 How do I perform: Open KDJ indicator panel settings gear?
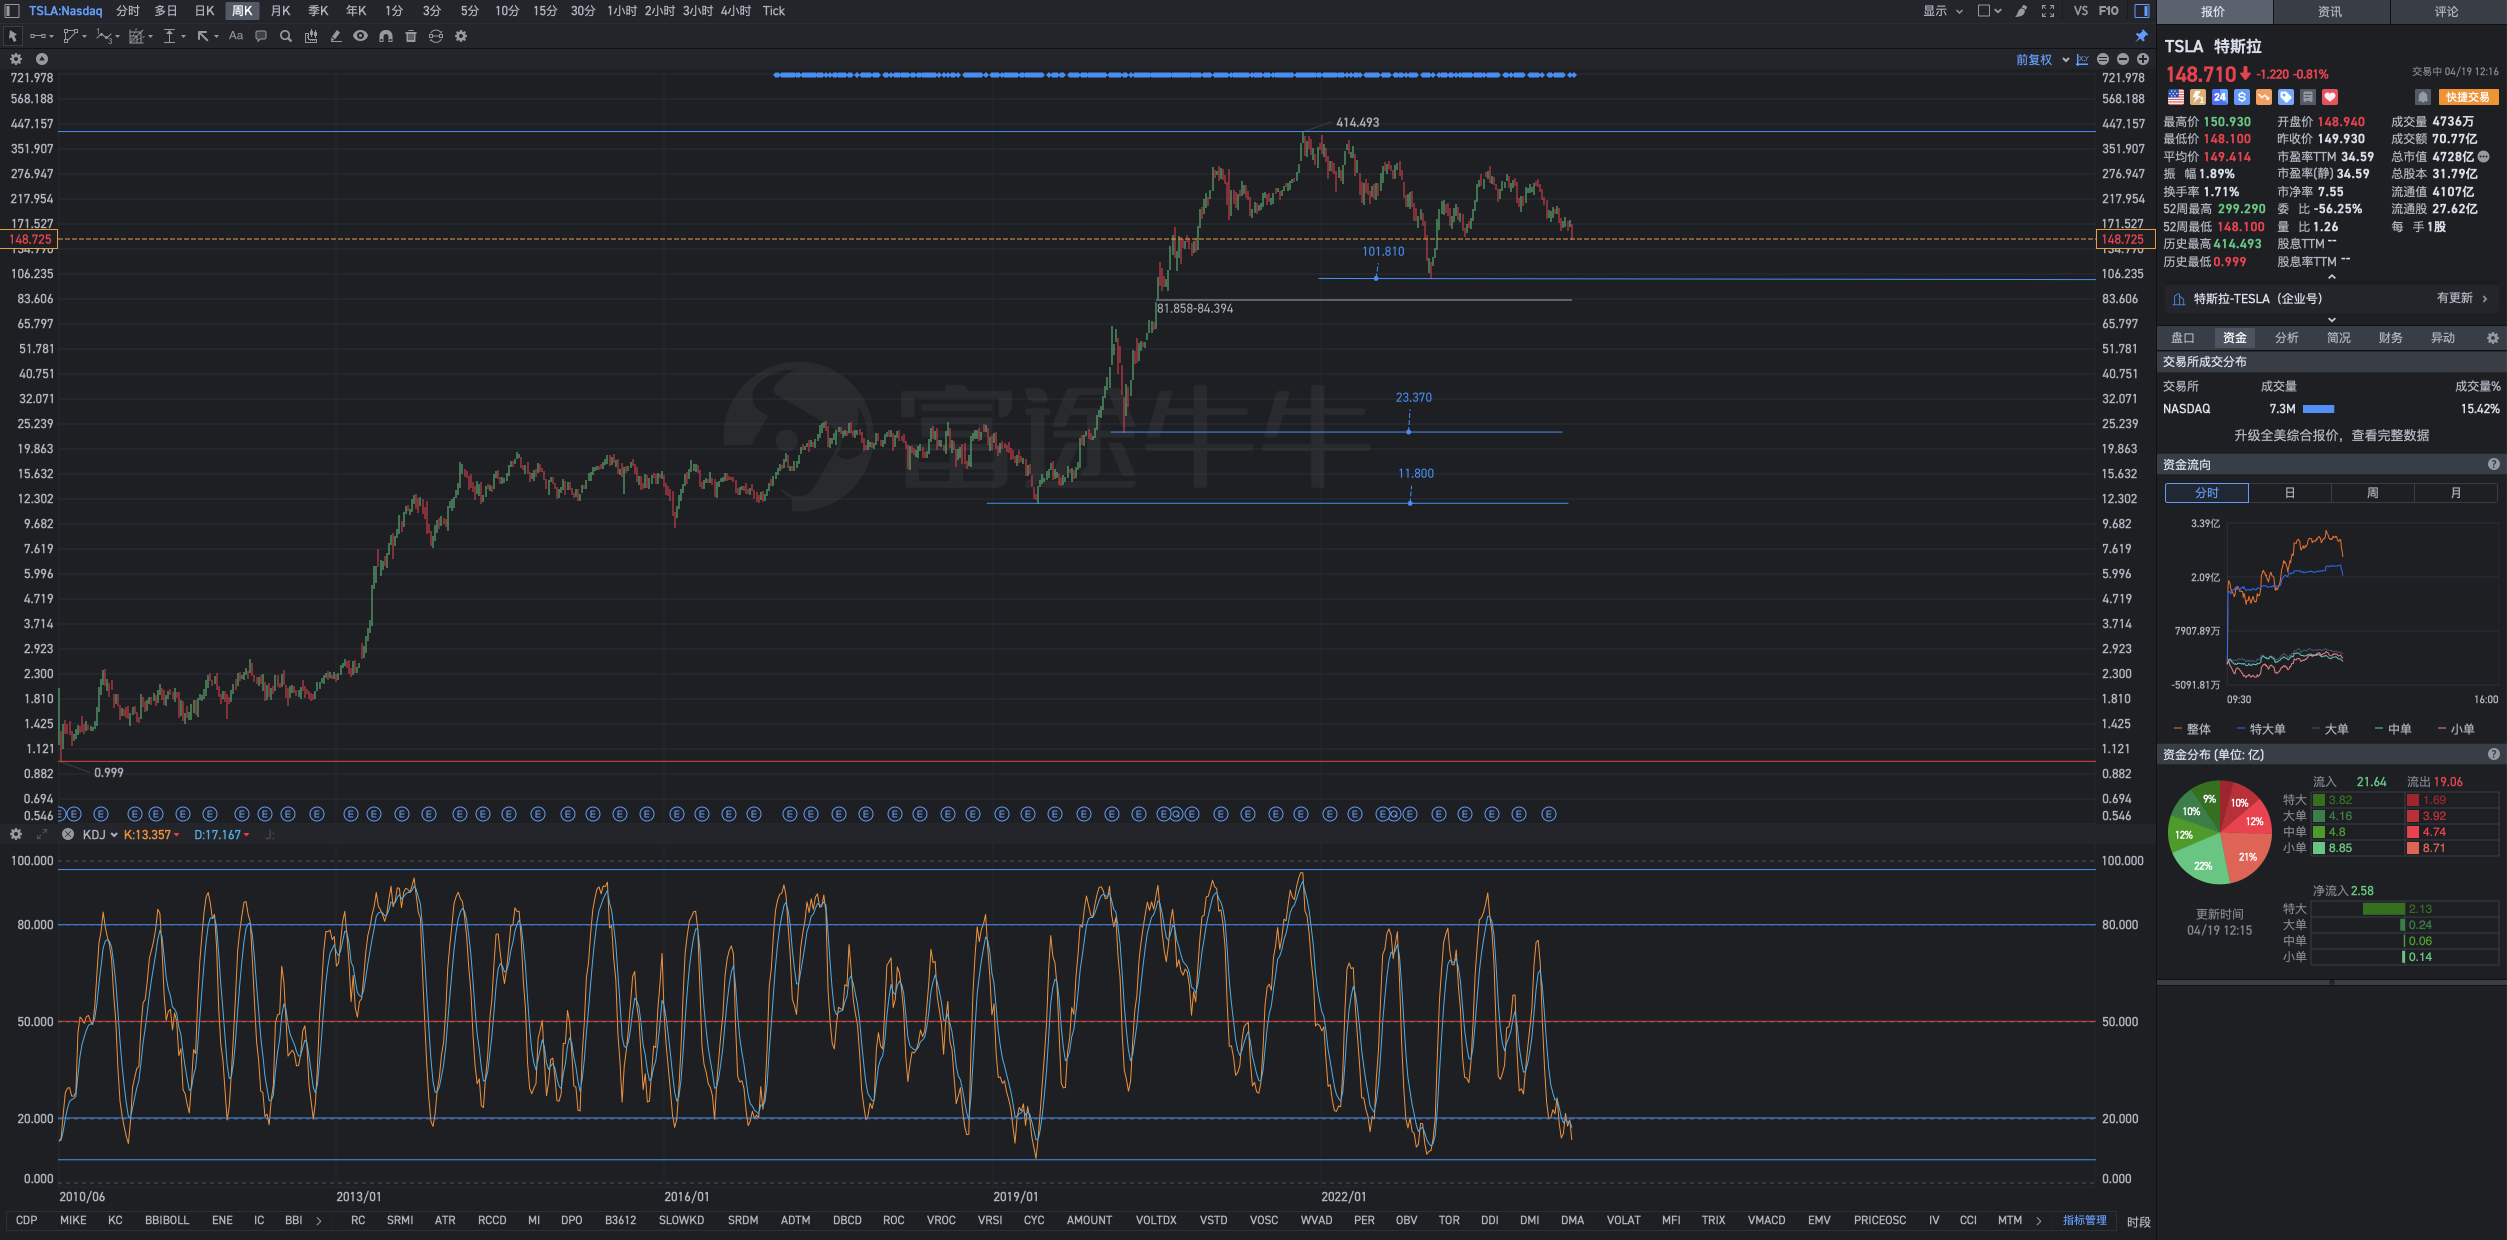[x=16, y=835]
